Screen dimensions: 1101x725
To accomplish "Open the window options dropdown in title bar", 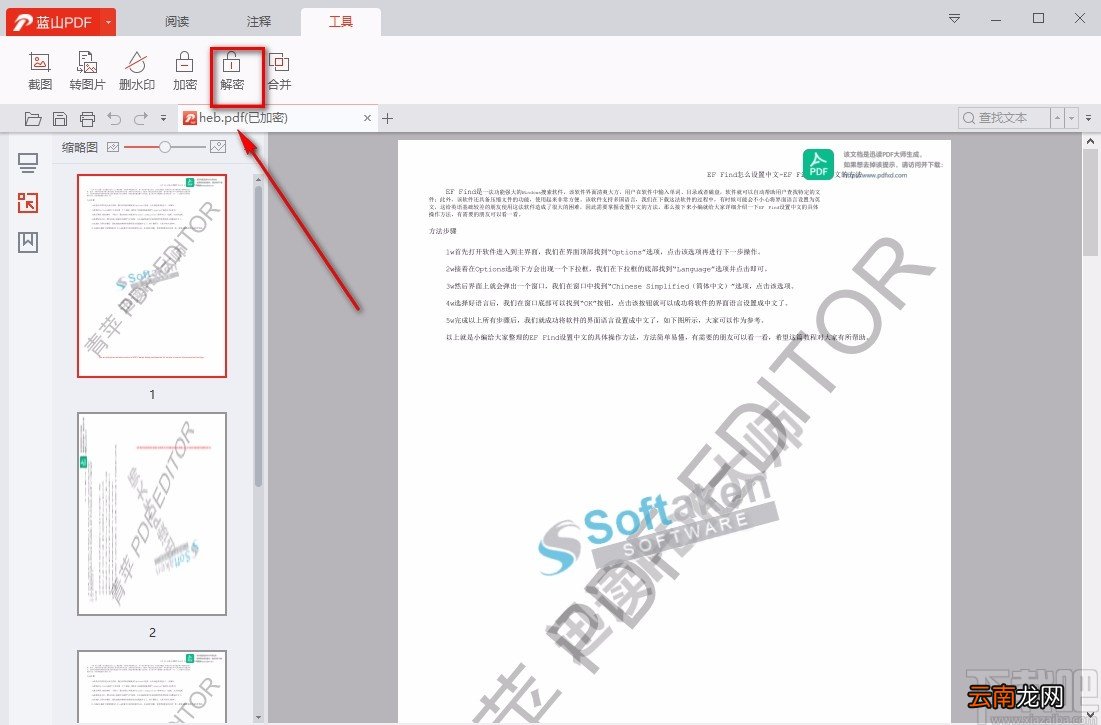I will point(954,19).
